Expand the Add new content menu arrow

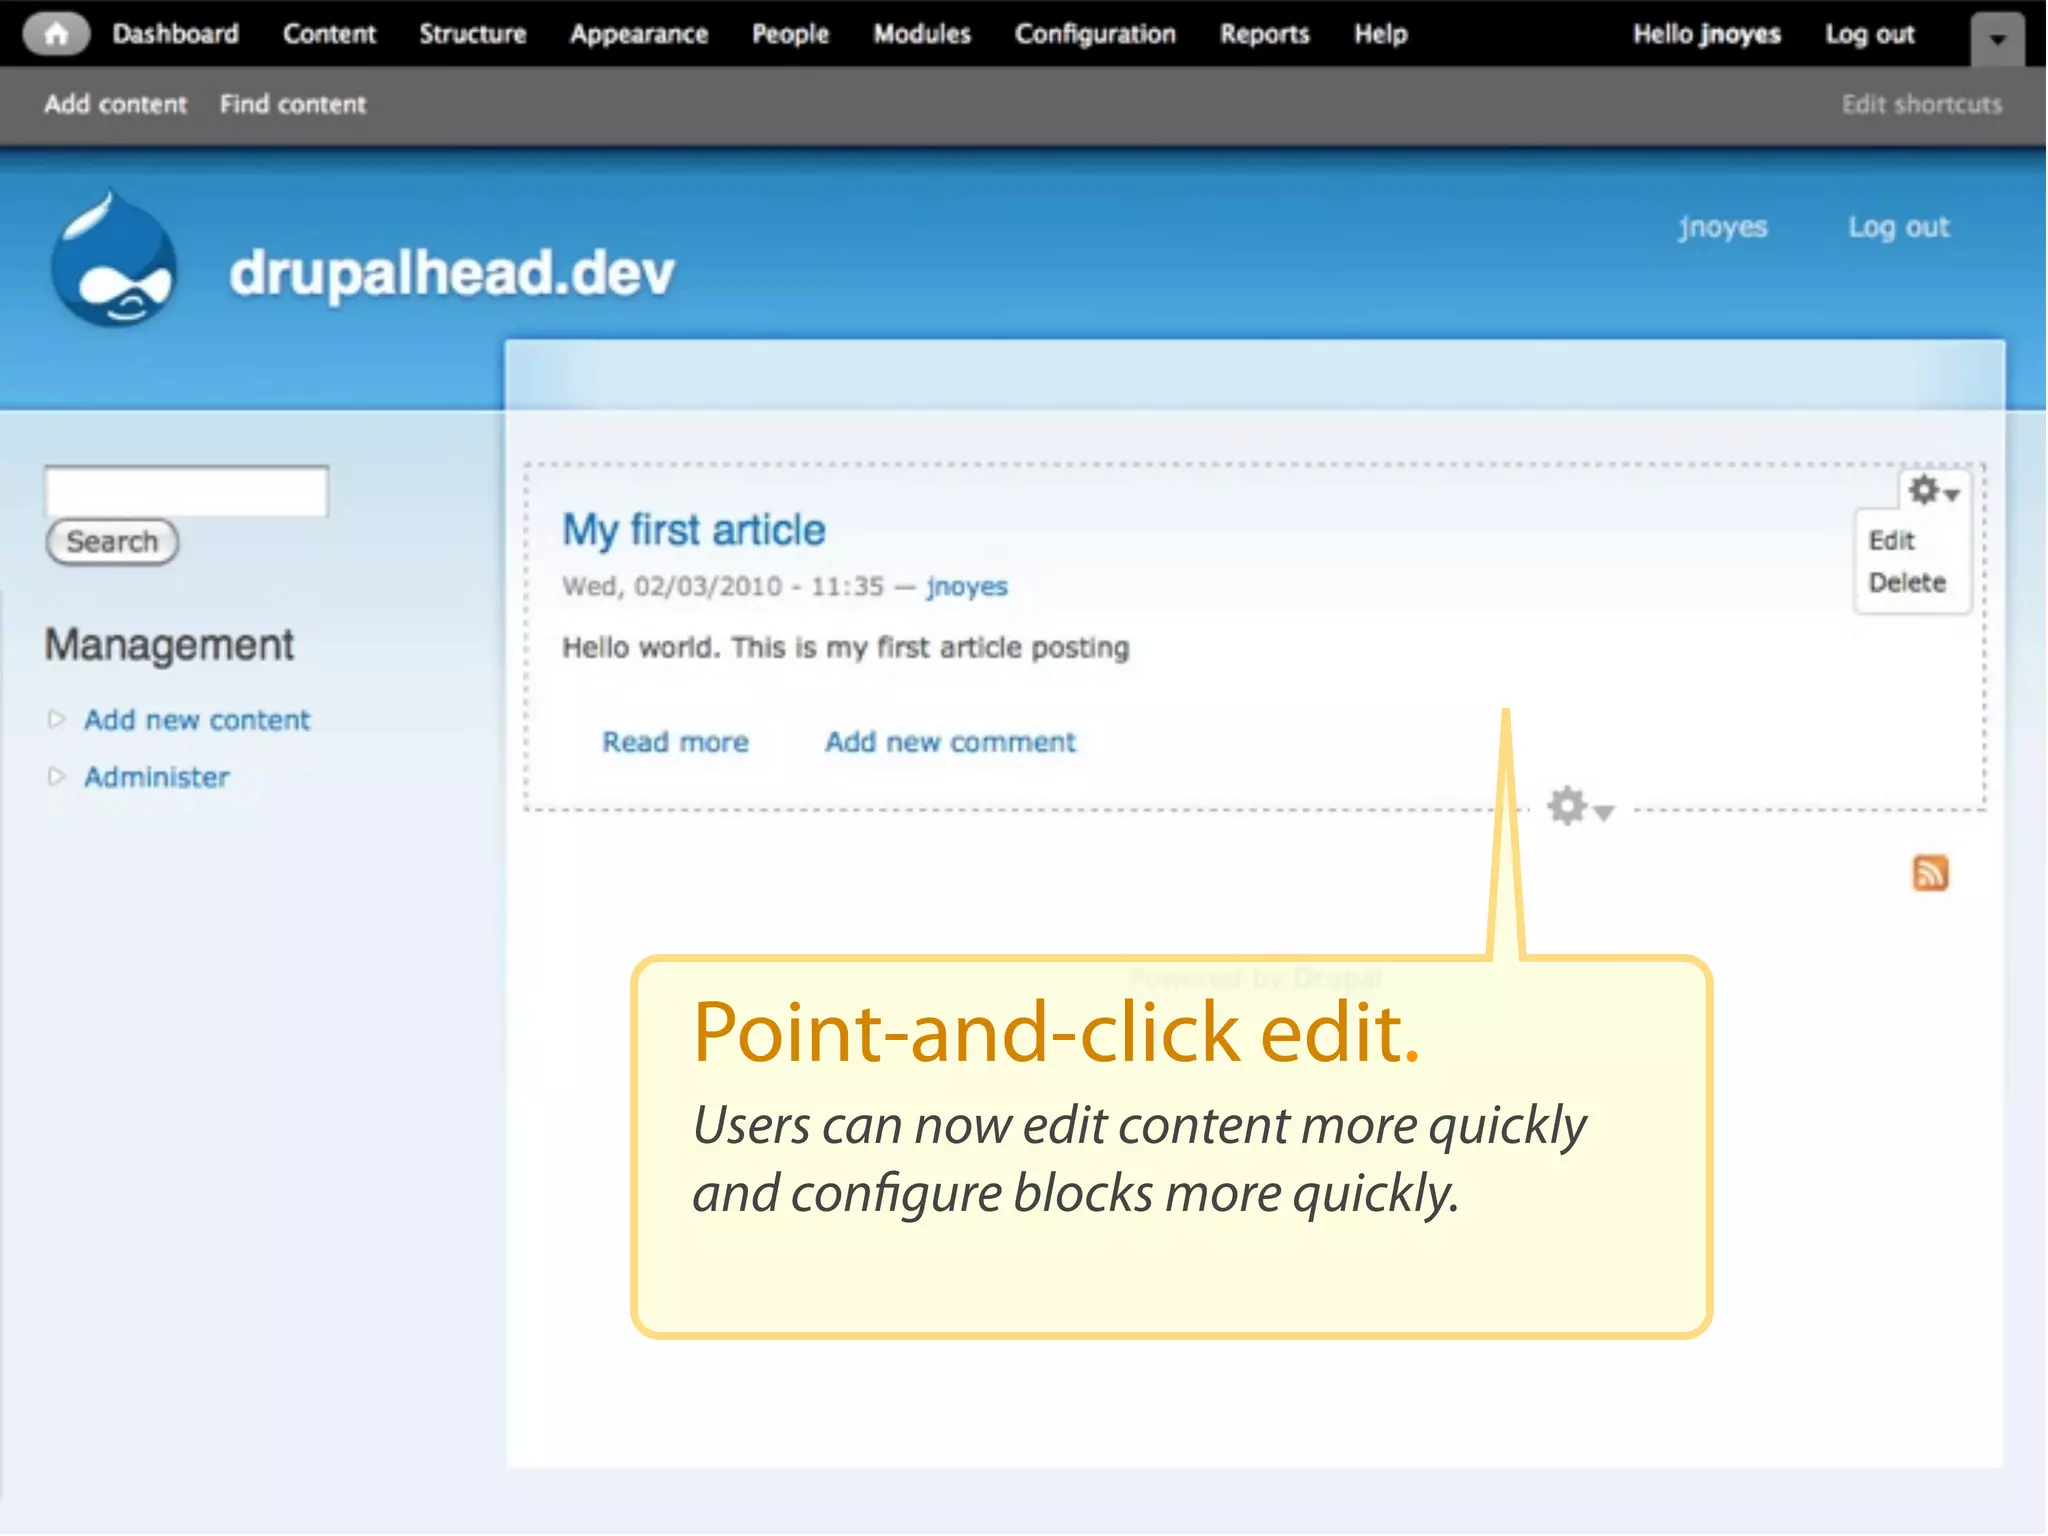click(56, 719)
